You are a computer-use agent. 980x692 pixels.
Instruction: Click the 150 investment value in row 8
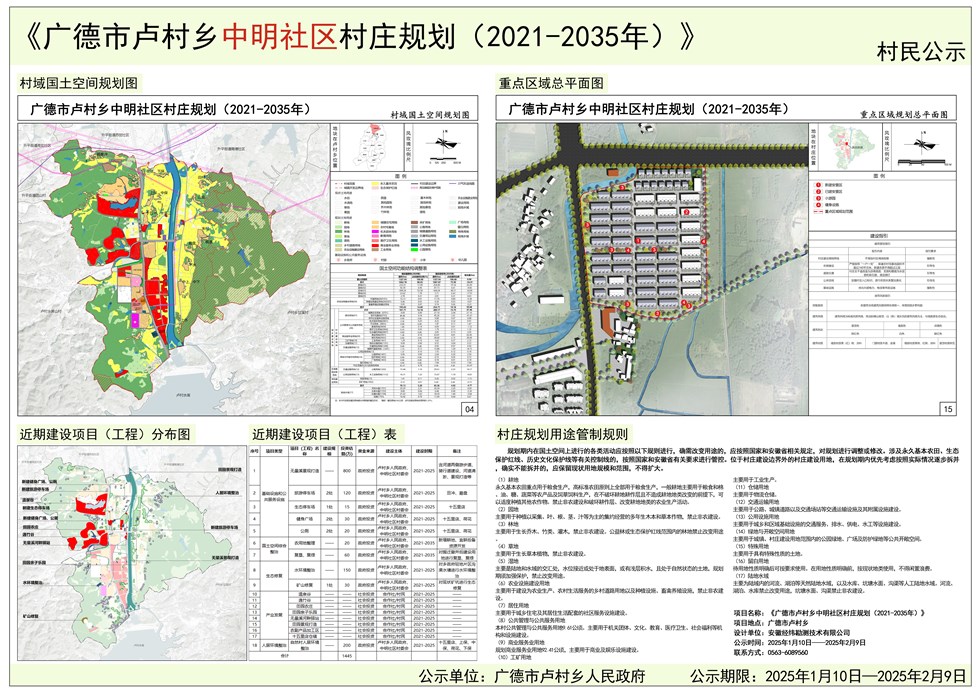click(347, 569)
